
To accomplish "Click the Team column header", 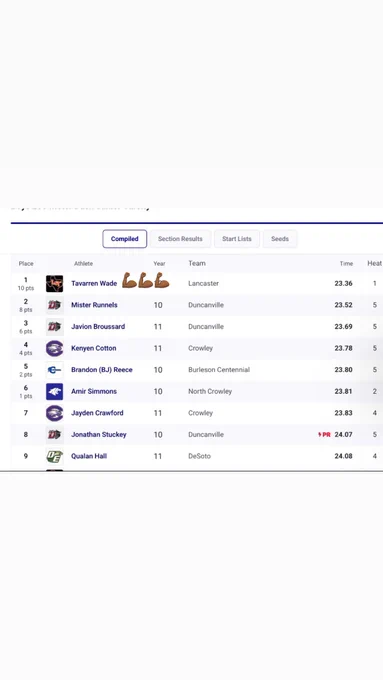I will [x=197, y=263].
